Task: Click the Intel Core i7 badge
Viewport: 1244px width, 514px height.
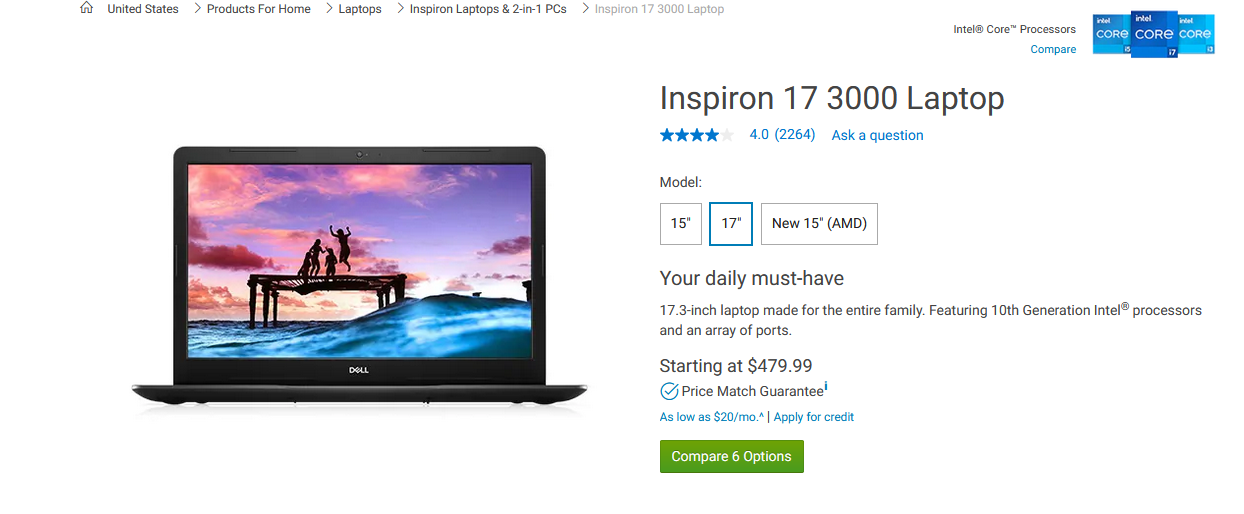Action: coord(1154,34)
